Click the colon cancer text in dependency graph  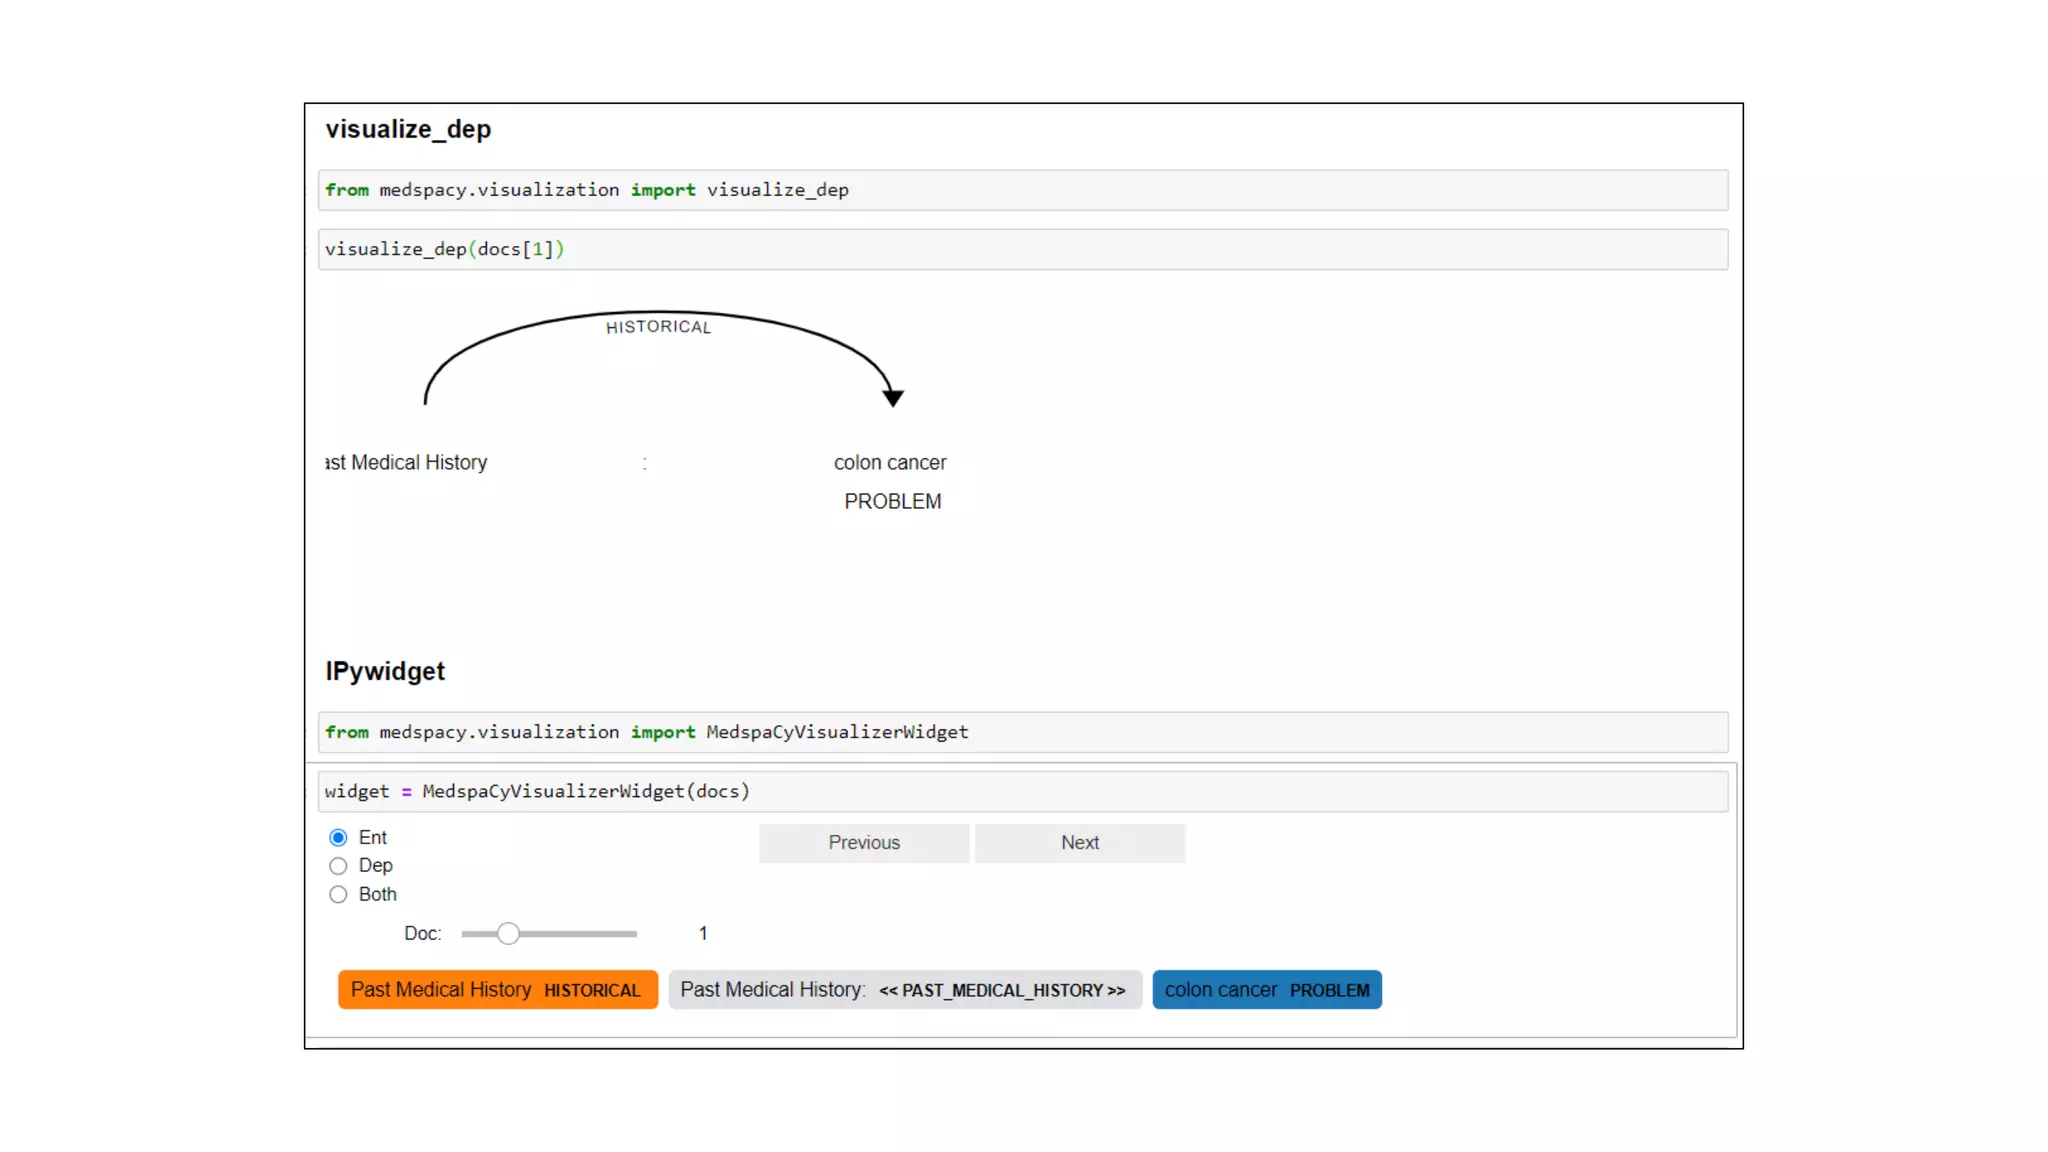tap(890, 463)
